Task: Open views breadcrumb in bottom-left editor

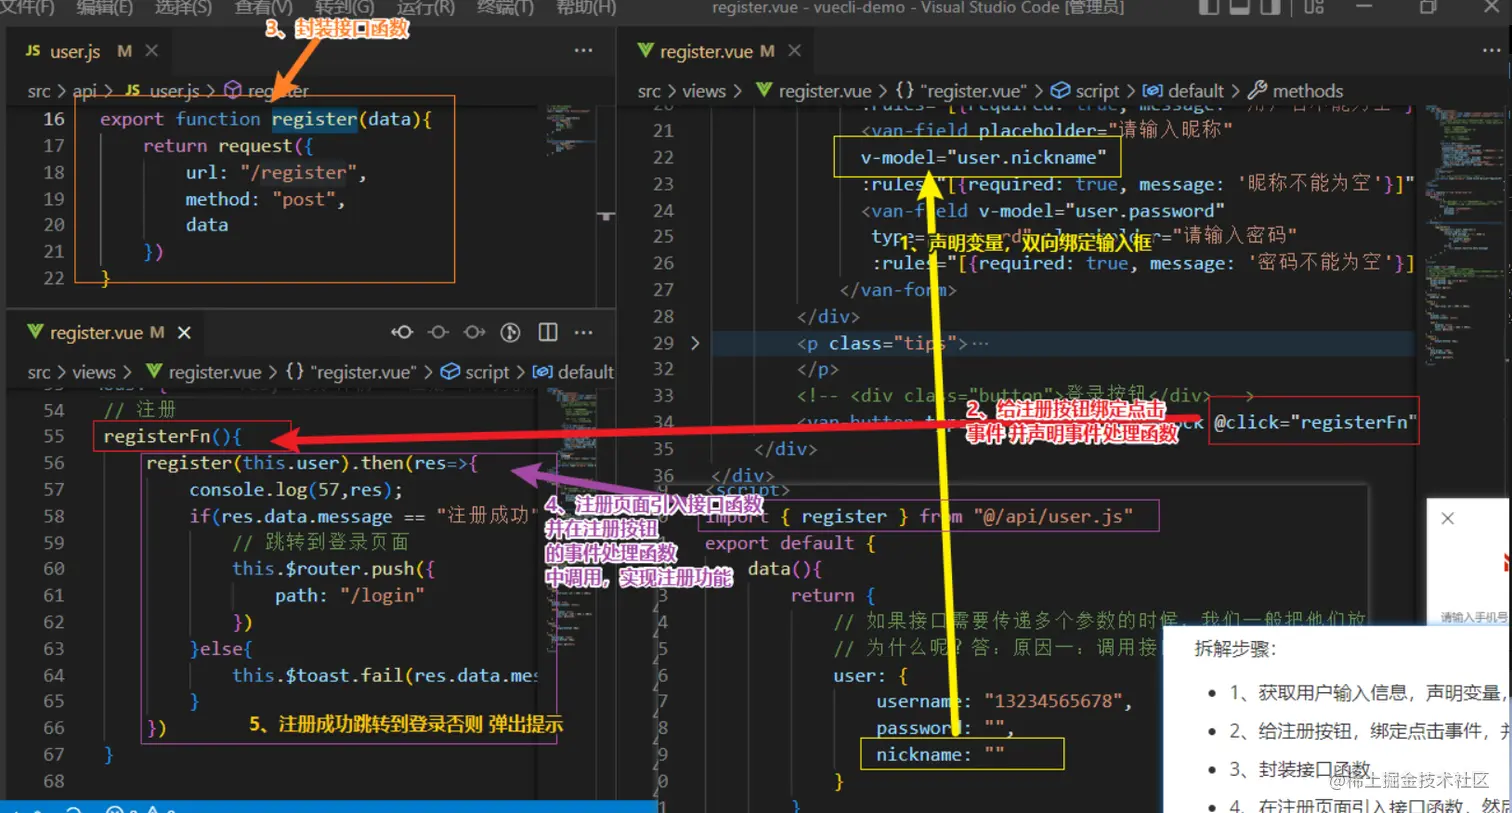Action: point(94,372)
